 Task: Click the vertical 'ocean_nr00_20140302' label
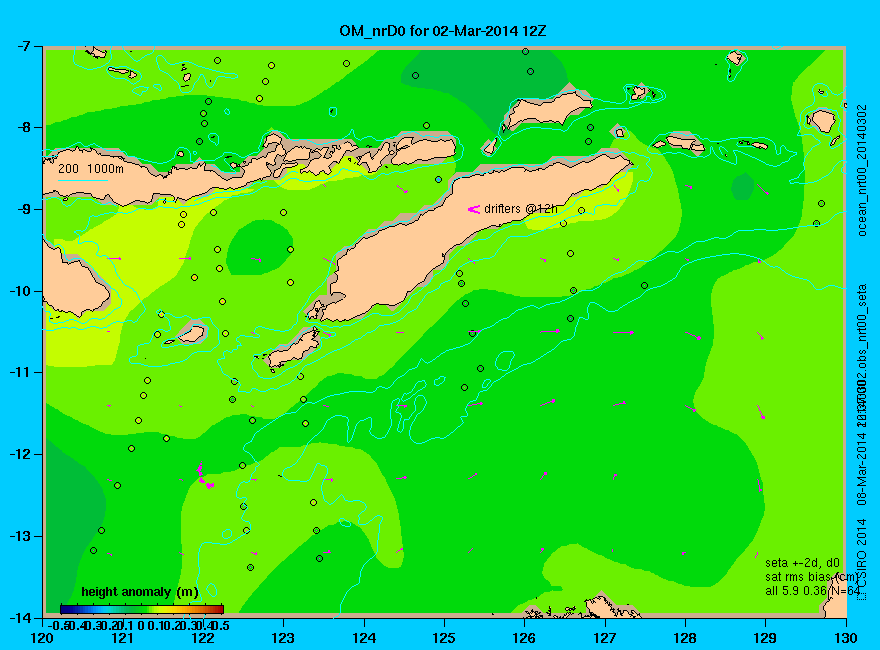862,170
